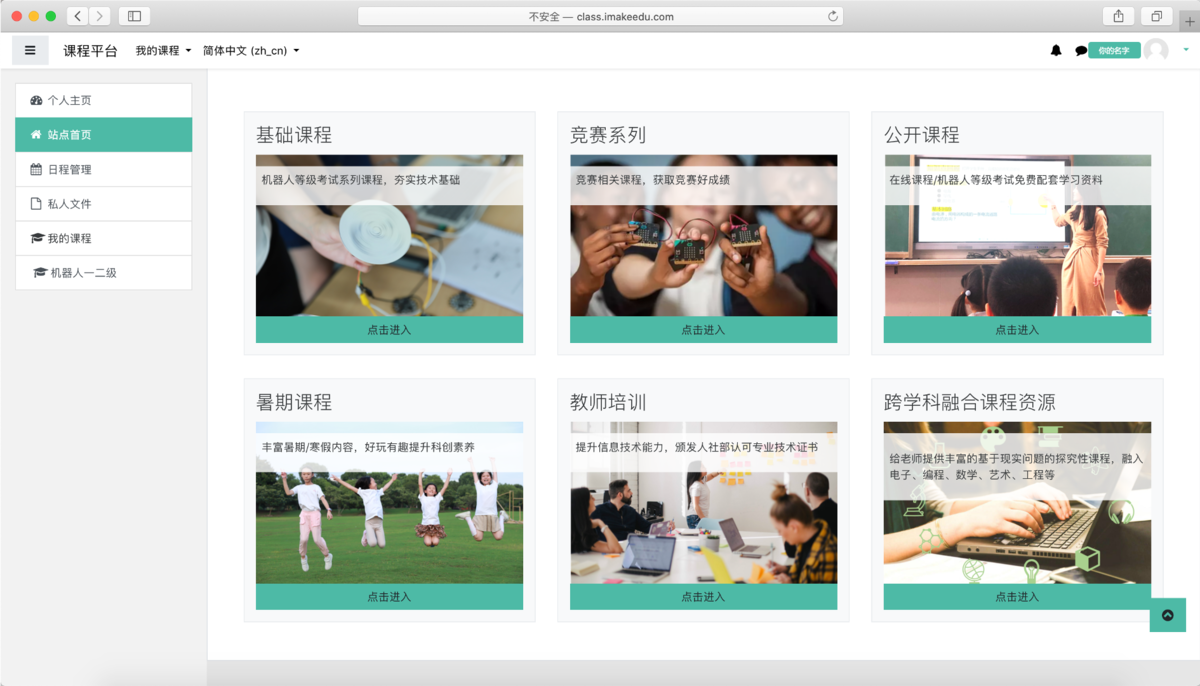Click the 教师培训 heading

608,402
